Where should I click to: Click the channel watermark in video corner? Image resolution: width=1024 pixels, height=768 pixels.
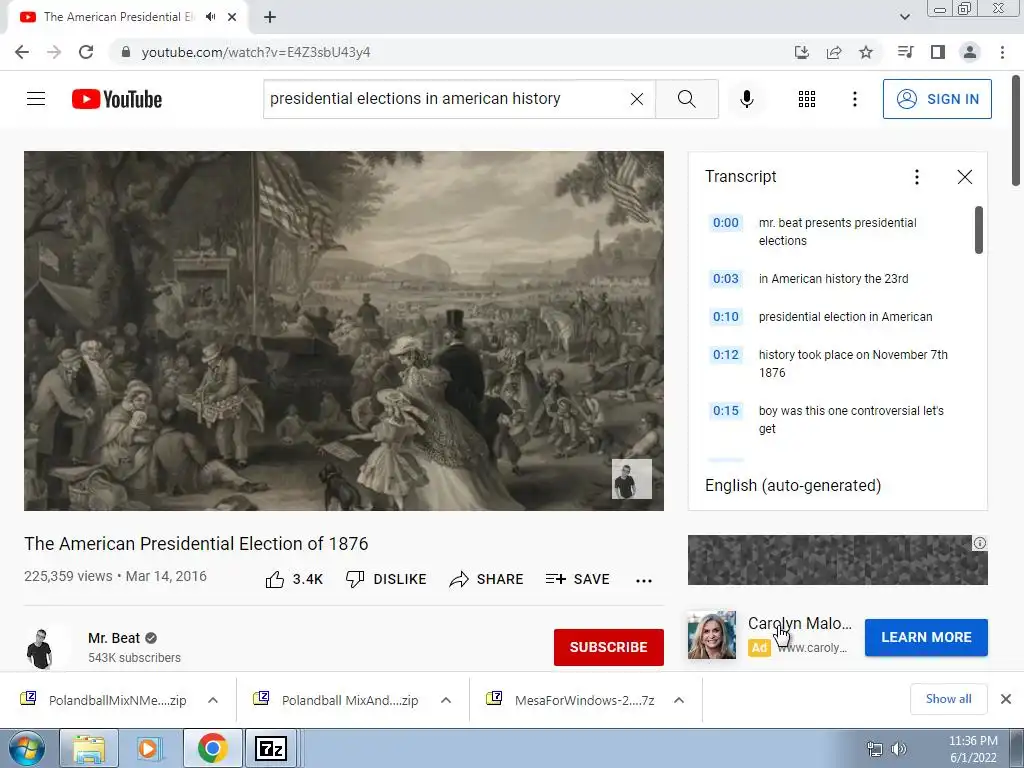[632, 479]
